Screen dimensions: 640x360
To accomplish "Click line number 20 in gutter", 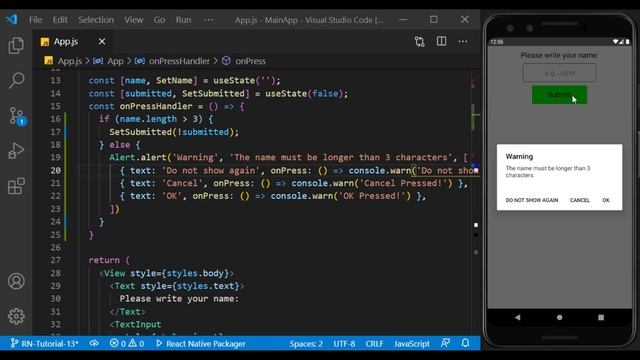I will [x=56, y=170].
